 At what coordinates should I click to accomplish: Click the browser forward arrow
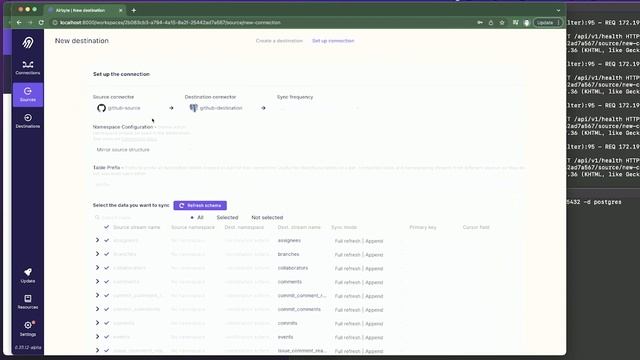(30, 22)
